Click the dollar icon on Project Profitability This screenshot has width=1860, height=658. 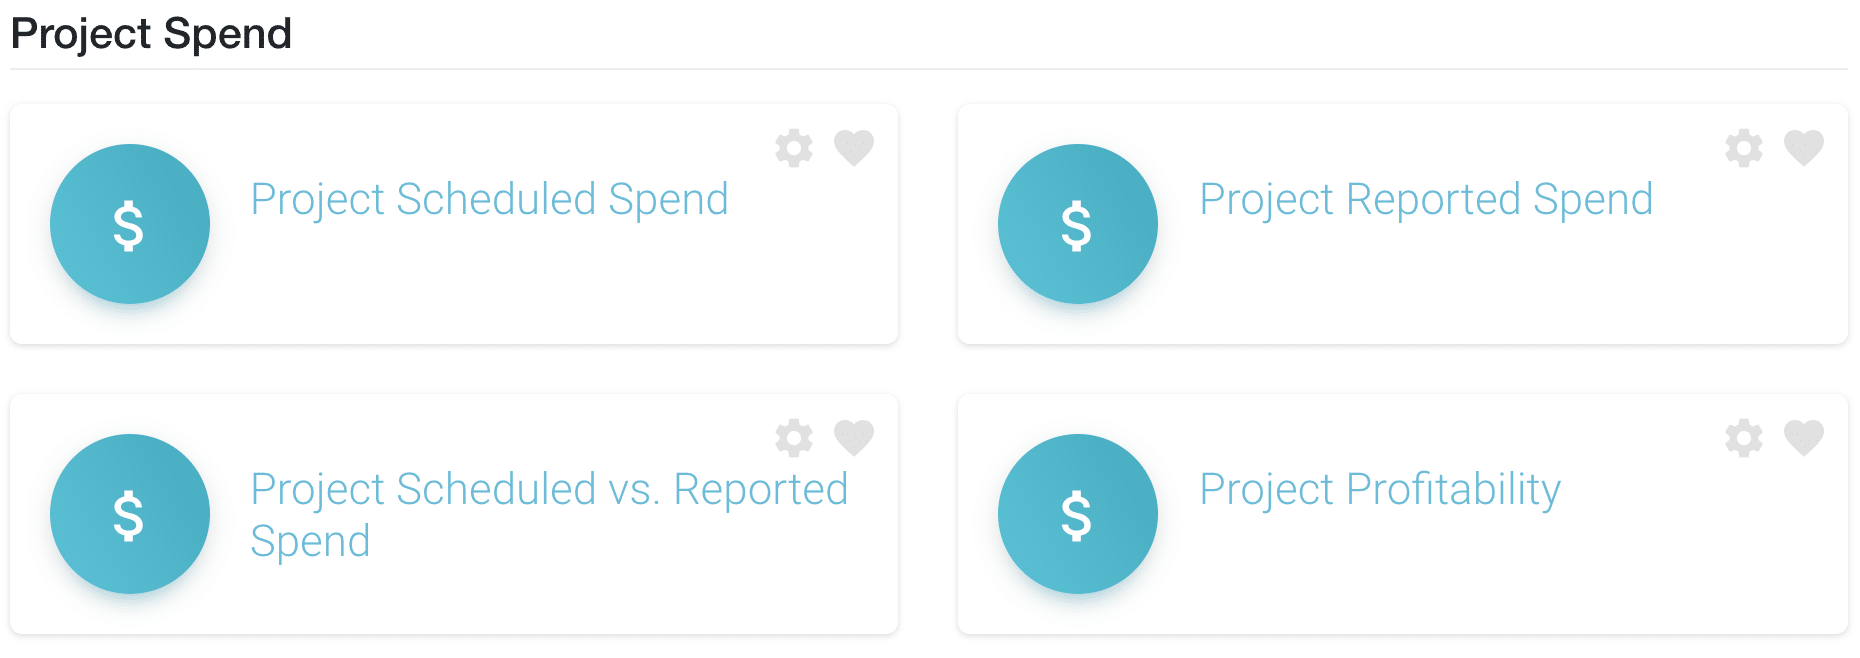click(1077, 513)
